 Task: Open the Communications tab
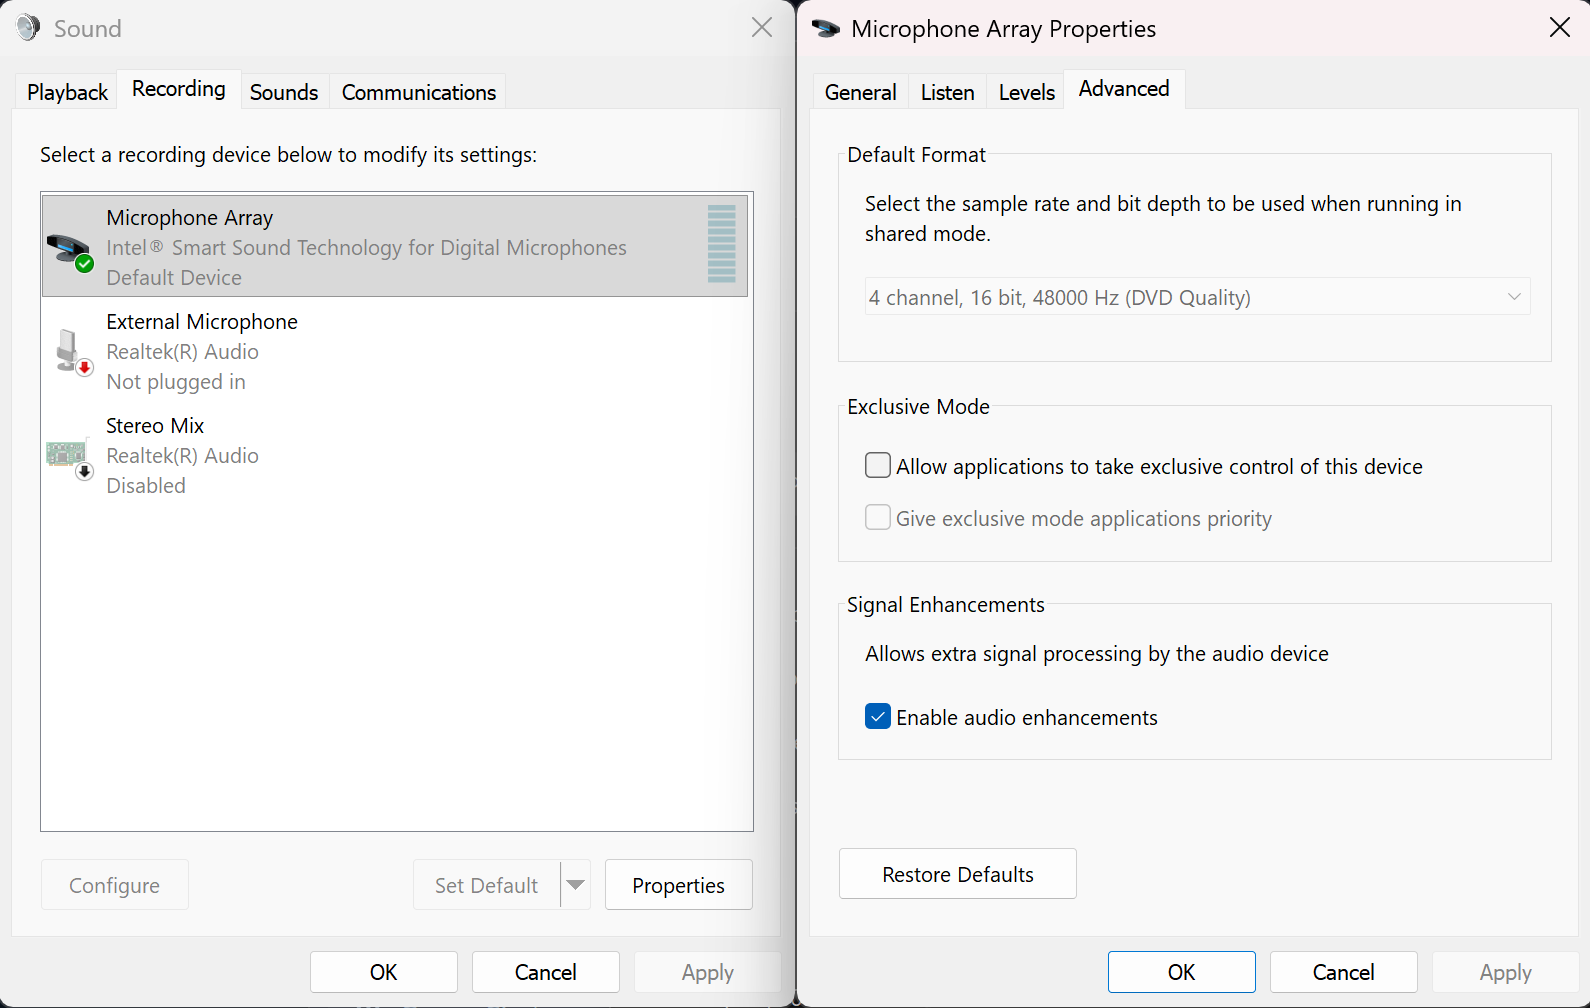[x=418, y=92]
